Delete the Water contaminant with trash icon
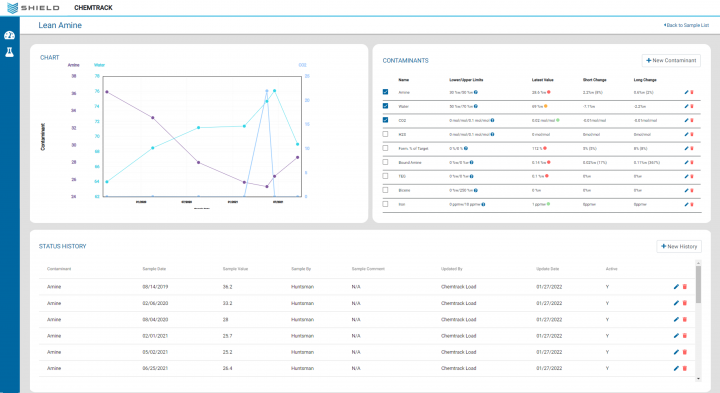The image size is (720, 393). (692, 107)
